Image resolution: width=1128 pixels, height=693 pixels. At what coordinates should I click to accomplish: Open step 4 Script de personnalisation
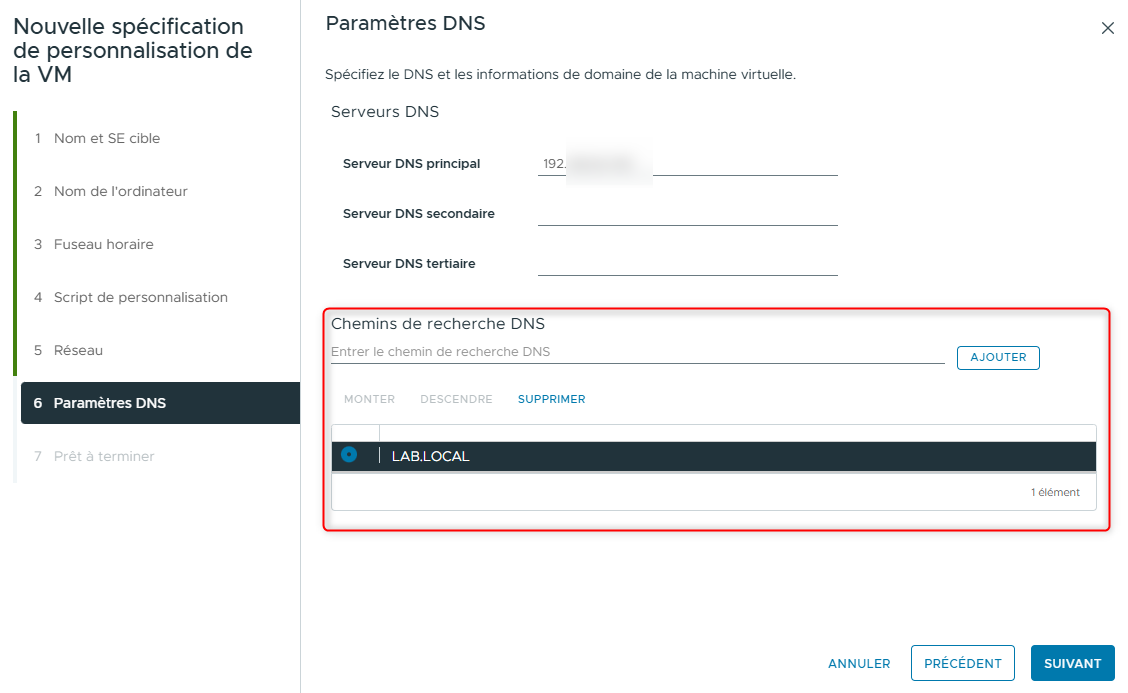tap(141, 297)
